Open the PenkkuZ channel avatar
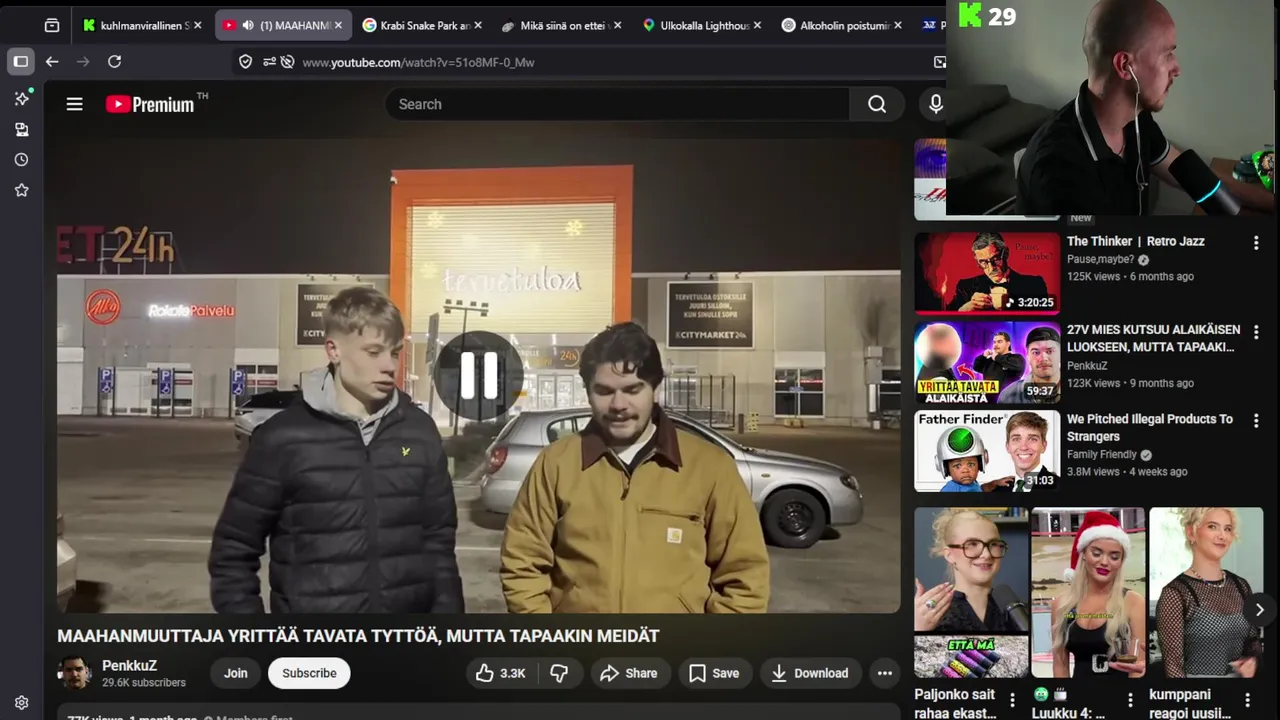 click(74, 673)
